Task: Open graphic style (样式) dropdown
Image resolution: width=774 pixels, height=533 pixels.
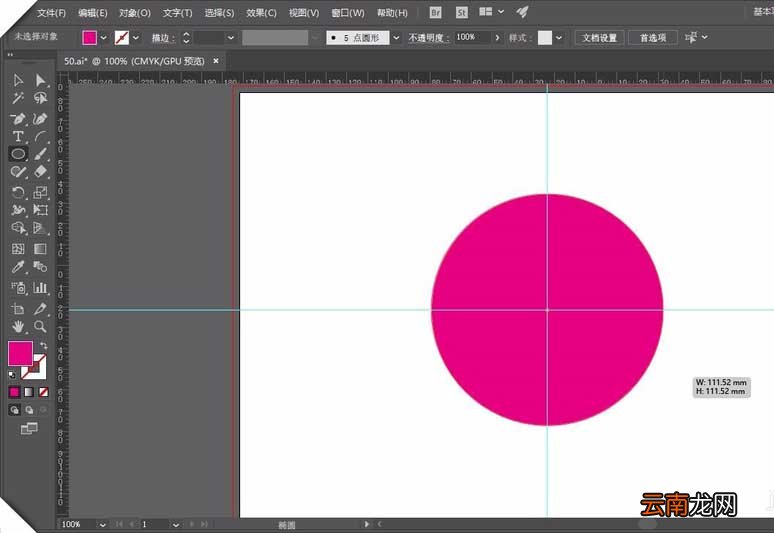Action: pos(559,38)
